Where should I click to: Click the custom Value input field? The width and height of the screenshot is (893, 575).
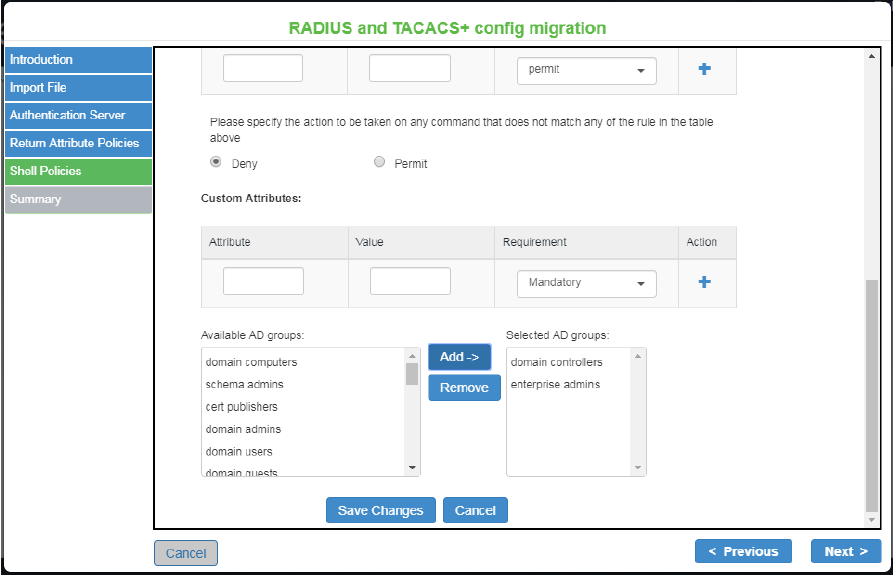(x=410, y=281)
